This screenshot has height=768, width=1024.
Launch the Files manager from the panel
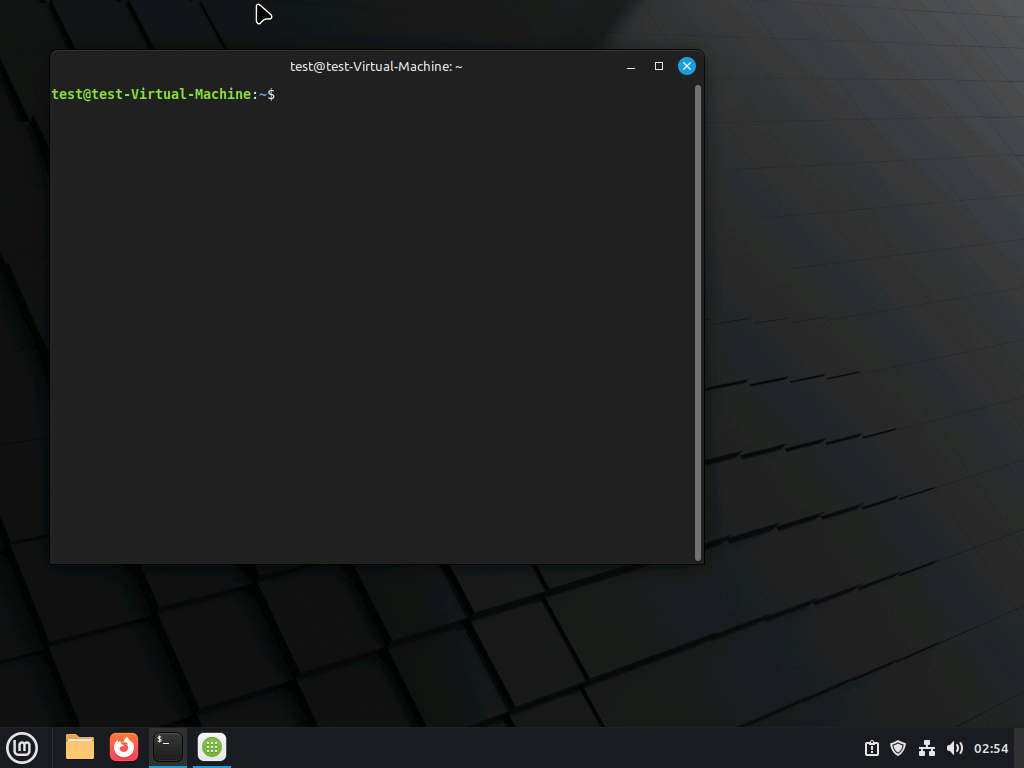pyautogui.click(x=80, y=747)
